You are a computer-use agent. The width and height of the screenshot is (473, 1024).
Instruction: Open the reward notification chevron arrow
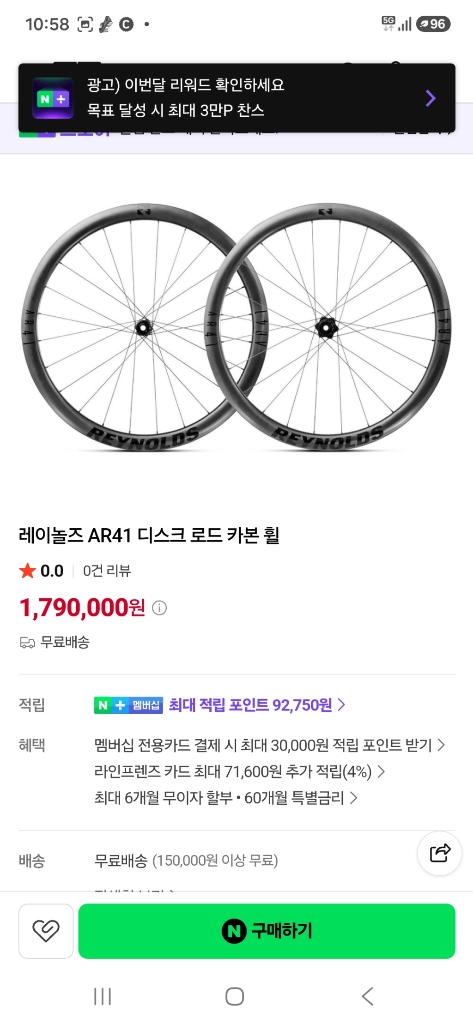click(431, 99)
